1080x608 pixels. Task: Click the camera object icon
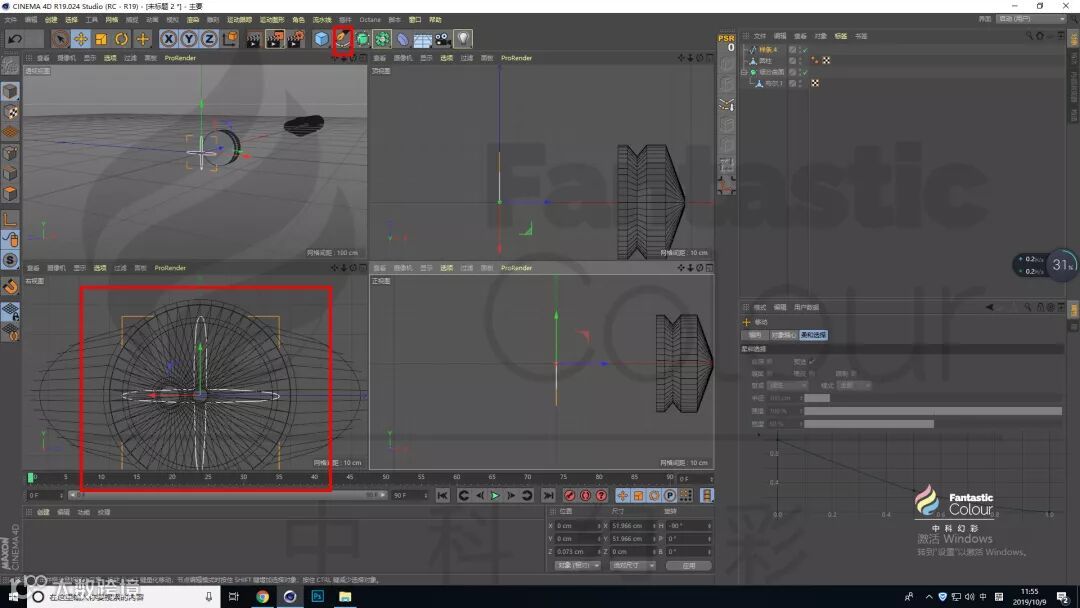442,39
